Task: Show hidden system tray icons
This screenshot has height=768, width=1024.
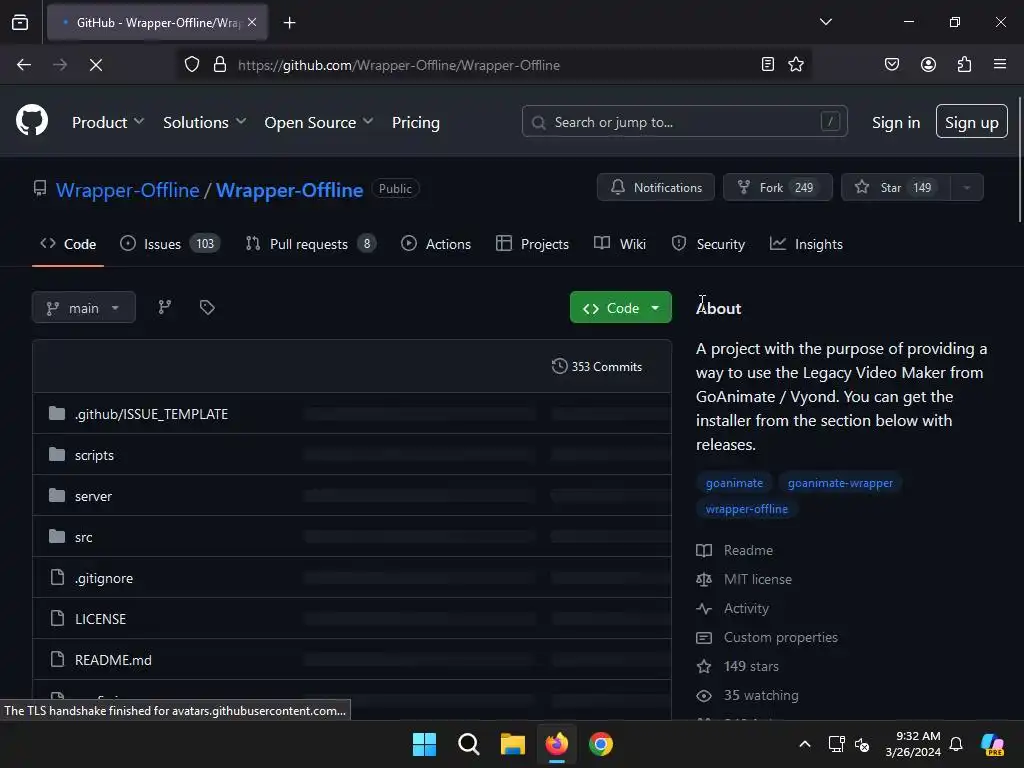Action: click(805, 744)
